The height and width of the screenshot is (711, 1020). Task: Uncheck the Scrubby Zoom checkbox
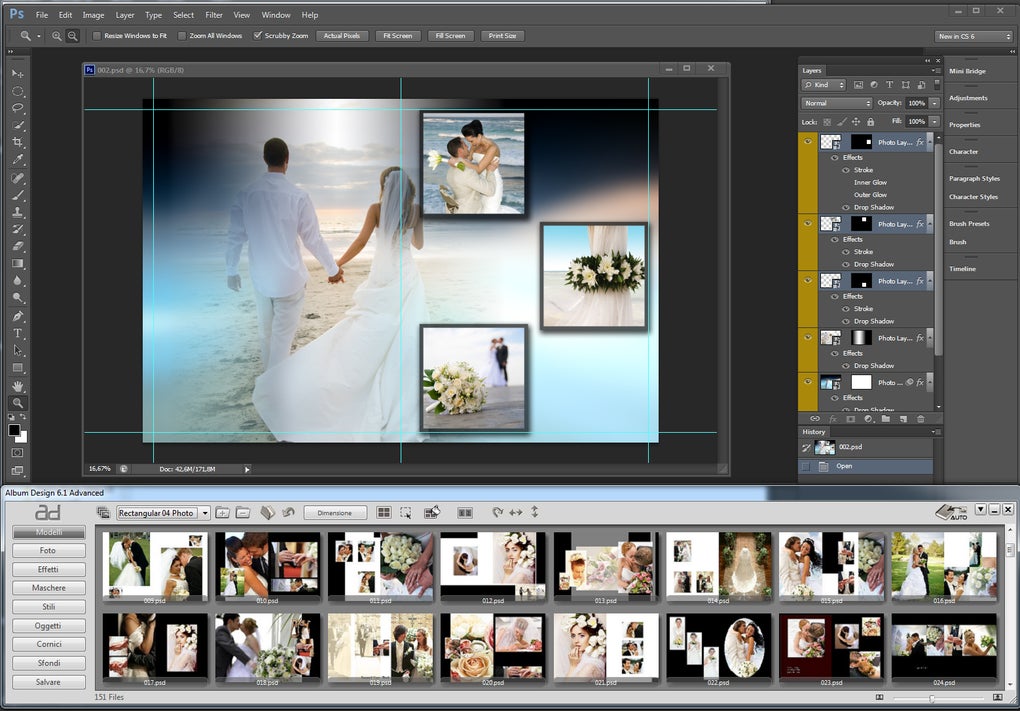point(258,36)
